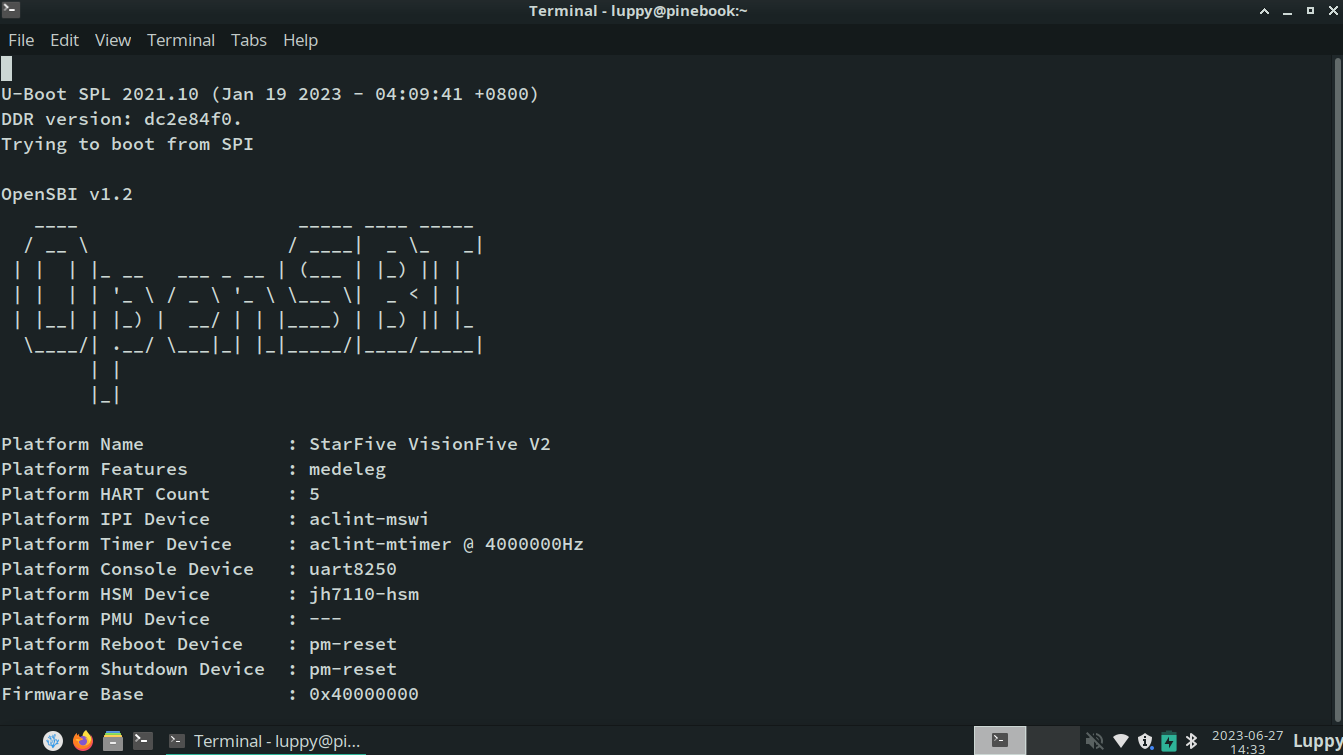Open the Wi-Fi network tray icon

pos(1121,741)
